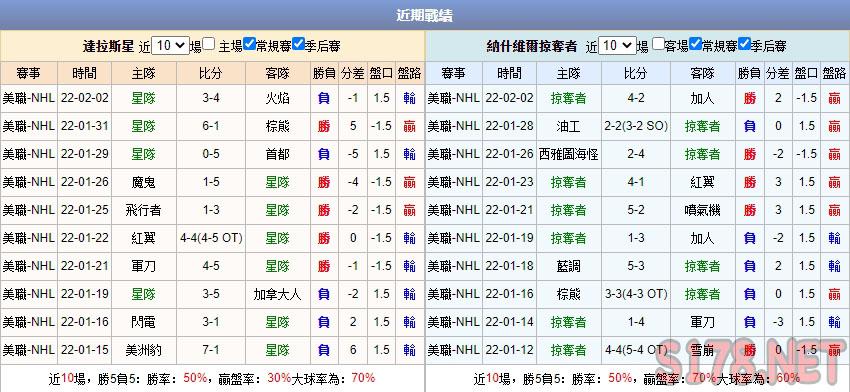This screenshot has height=392, width=850.
Task: Uncheck 季后賽 in the 達拉斯星 panel
Action: coord(298,44)
